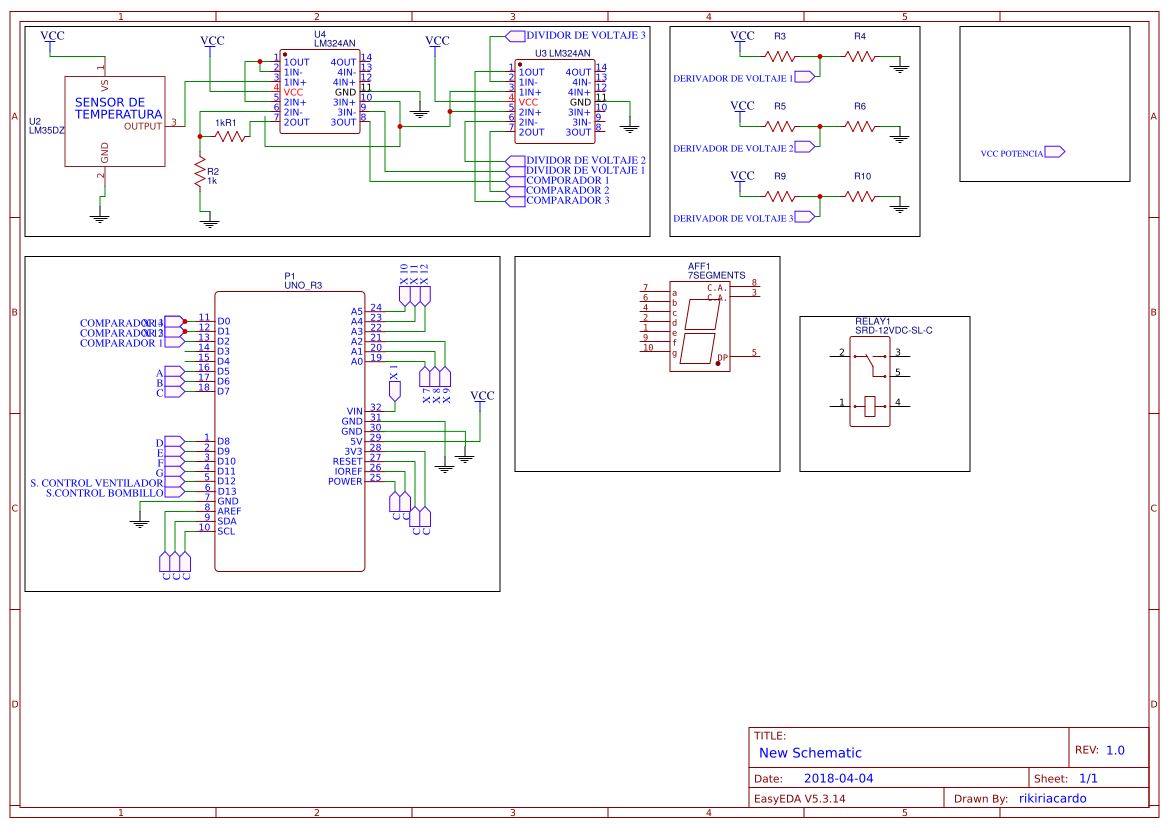Image resolution: width=1169 pixels, height=828 pixels.
Task: Click the P1 UNO_R3 component body
Action: [289, 430]
